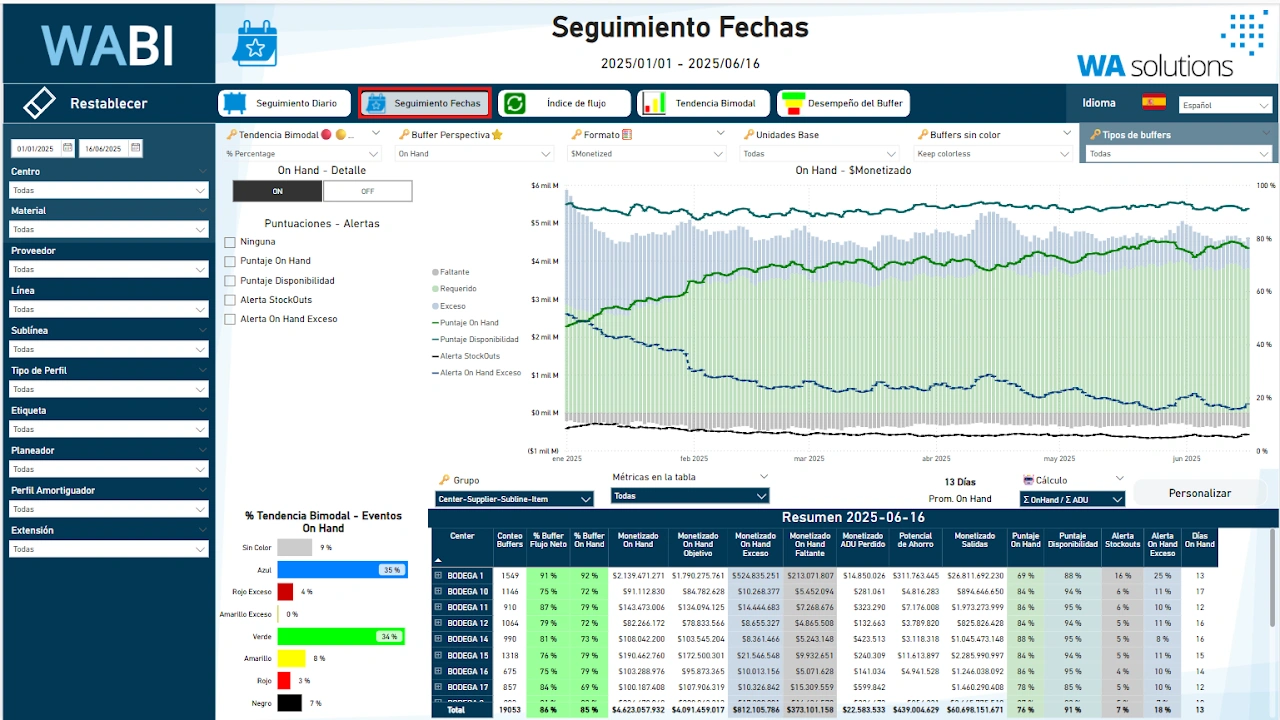Open calendar picker for start date 01/01/2025

click(67, 148)
